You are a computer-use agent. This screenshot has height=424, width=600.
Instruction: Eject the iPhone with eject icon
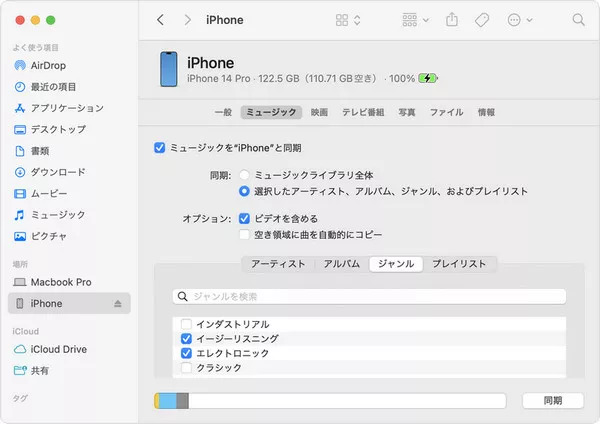point(117,303)
